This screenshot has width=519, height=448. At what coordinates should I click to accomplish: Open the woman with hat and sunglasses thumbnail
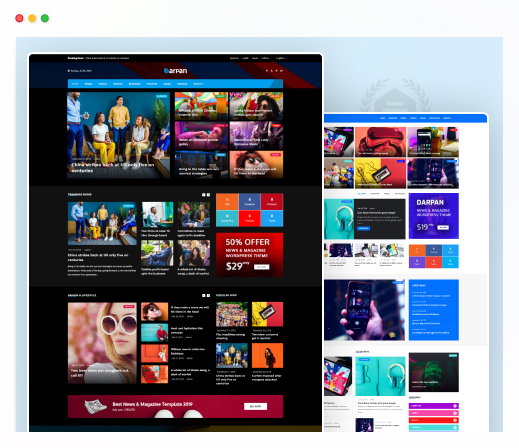(x=256, y=106)
